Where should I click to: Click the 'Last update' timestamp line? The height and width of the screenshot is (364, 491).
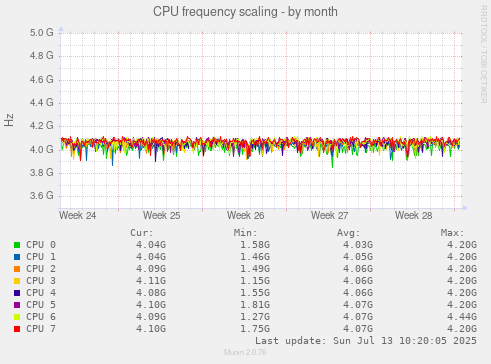coord(366,341)
